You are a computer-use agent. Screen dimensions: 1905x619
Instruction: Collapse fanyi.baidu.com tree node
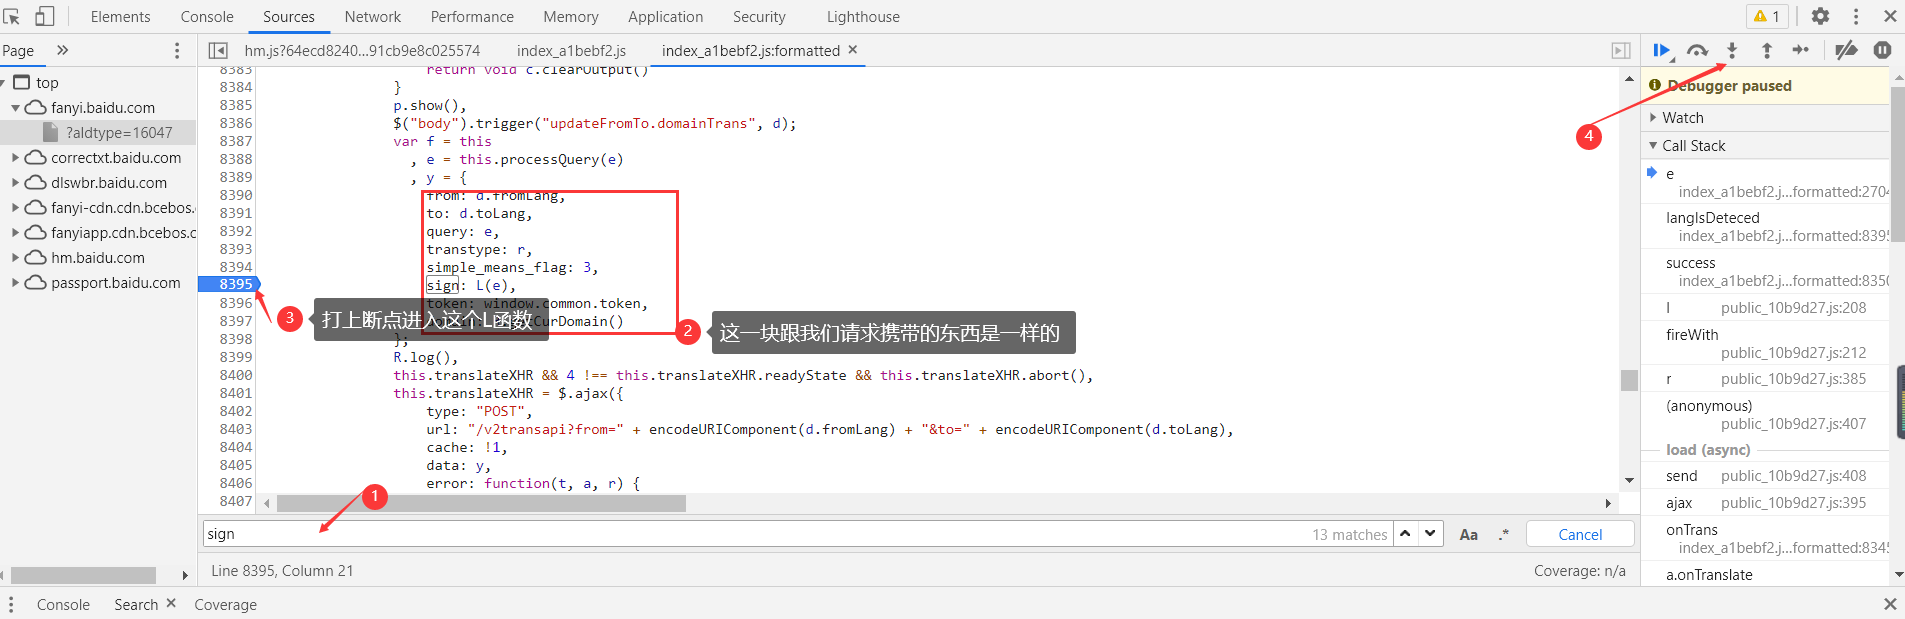[x=16, y=108]
